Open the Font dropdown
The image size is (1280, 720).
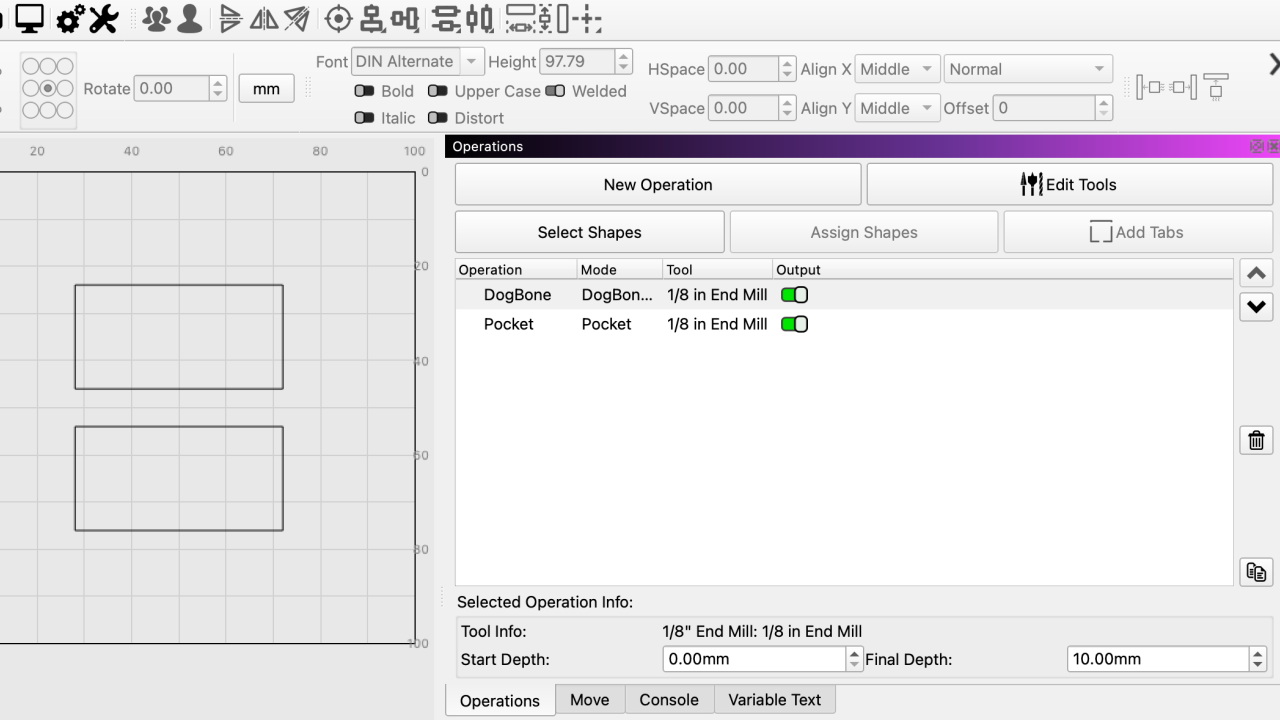point(418,61)
